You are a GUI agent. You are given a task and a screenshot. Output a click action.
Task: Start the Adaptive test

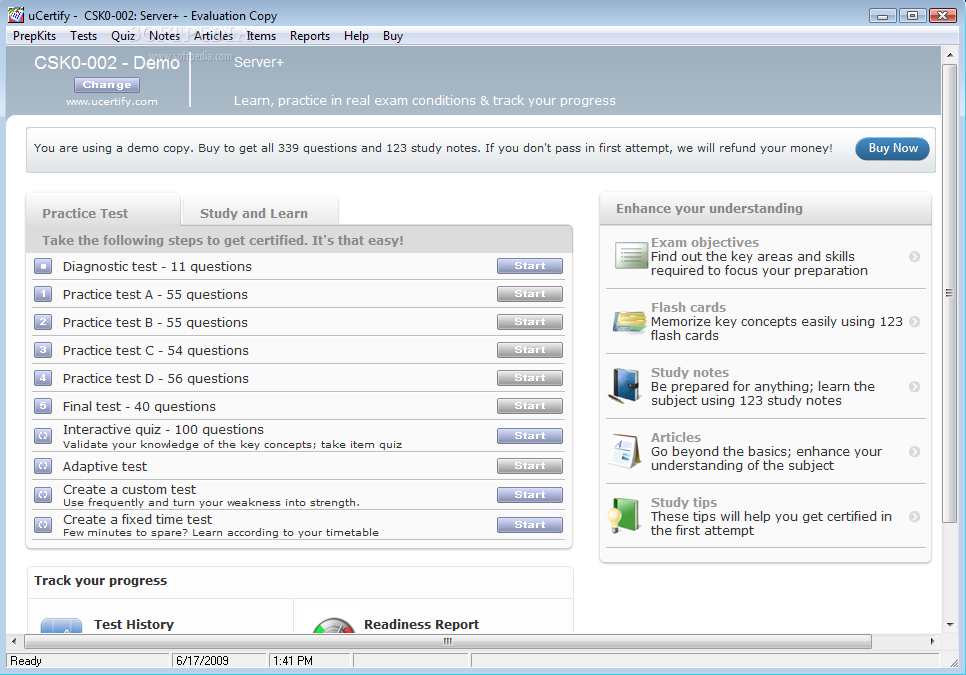[530, 466]
